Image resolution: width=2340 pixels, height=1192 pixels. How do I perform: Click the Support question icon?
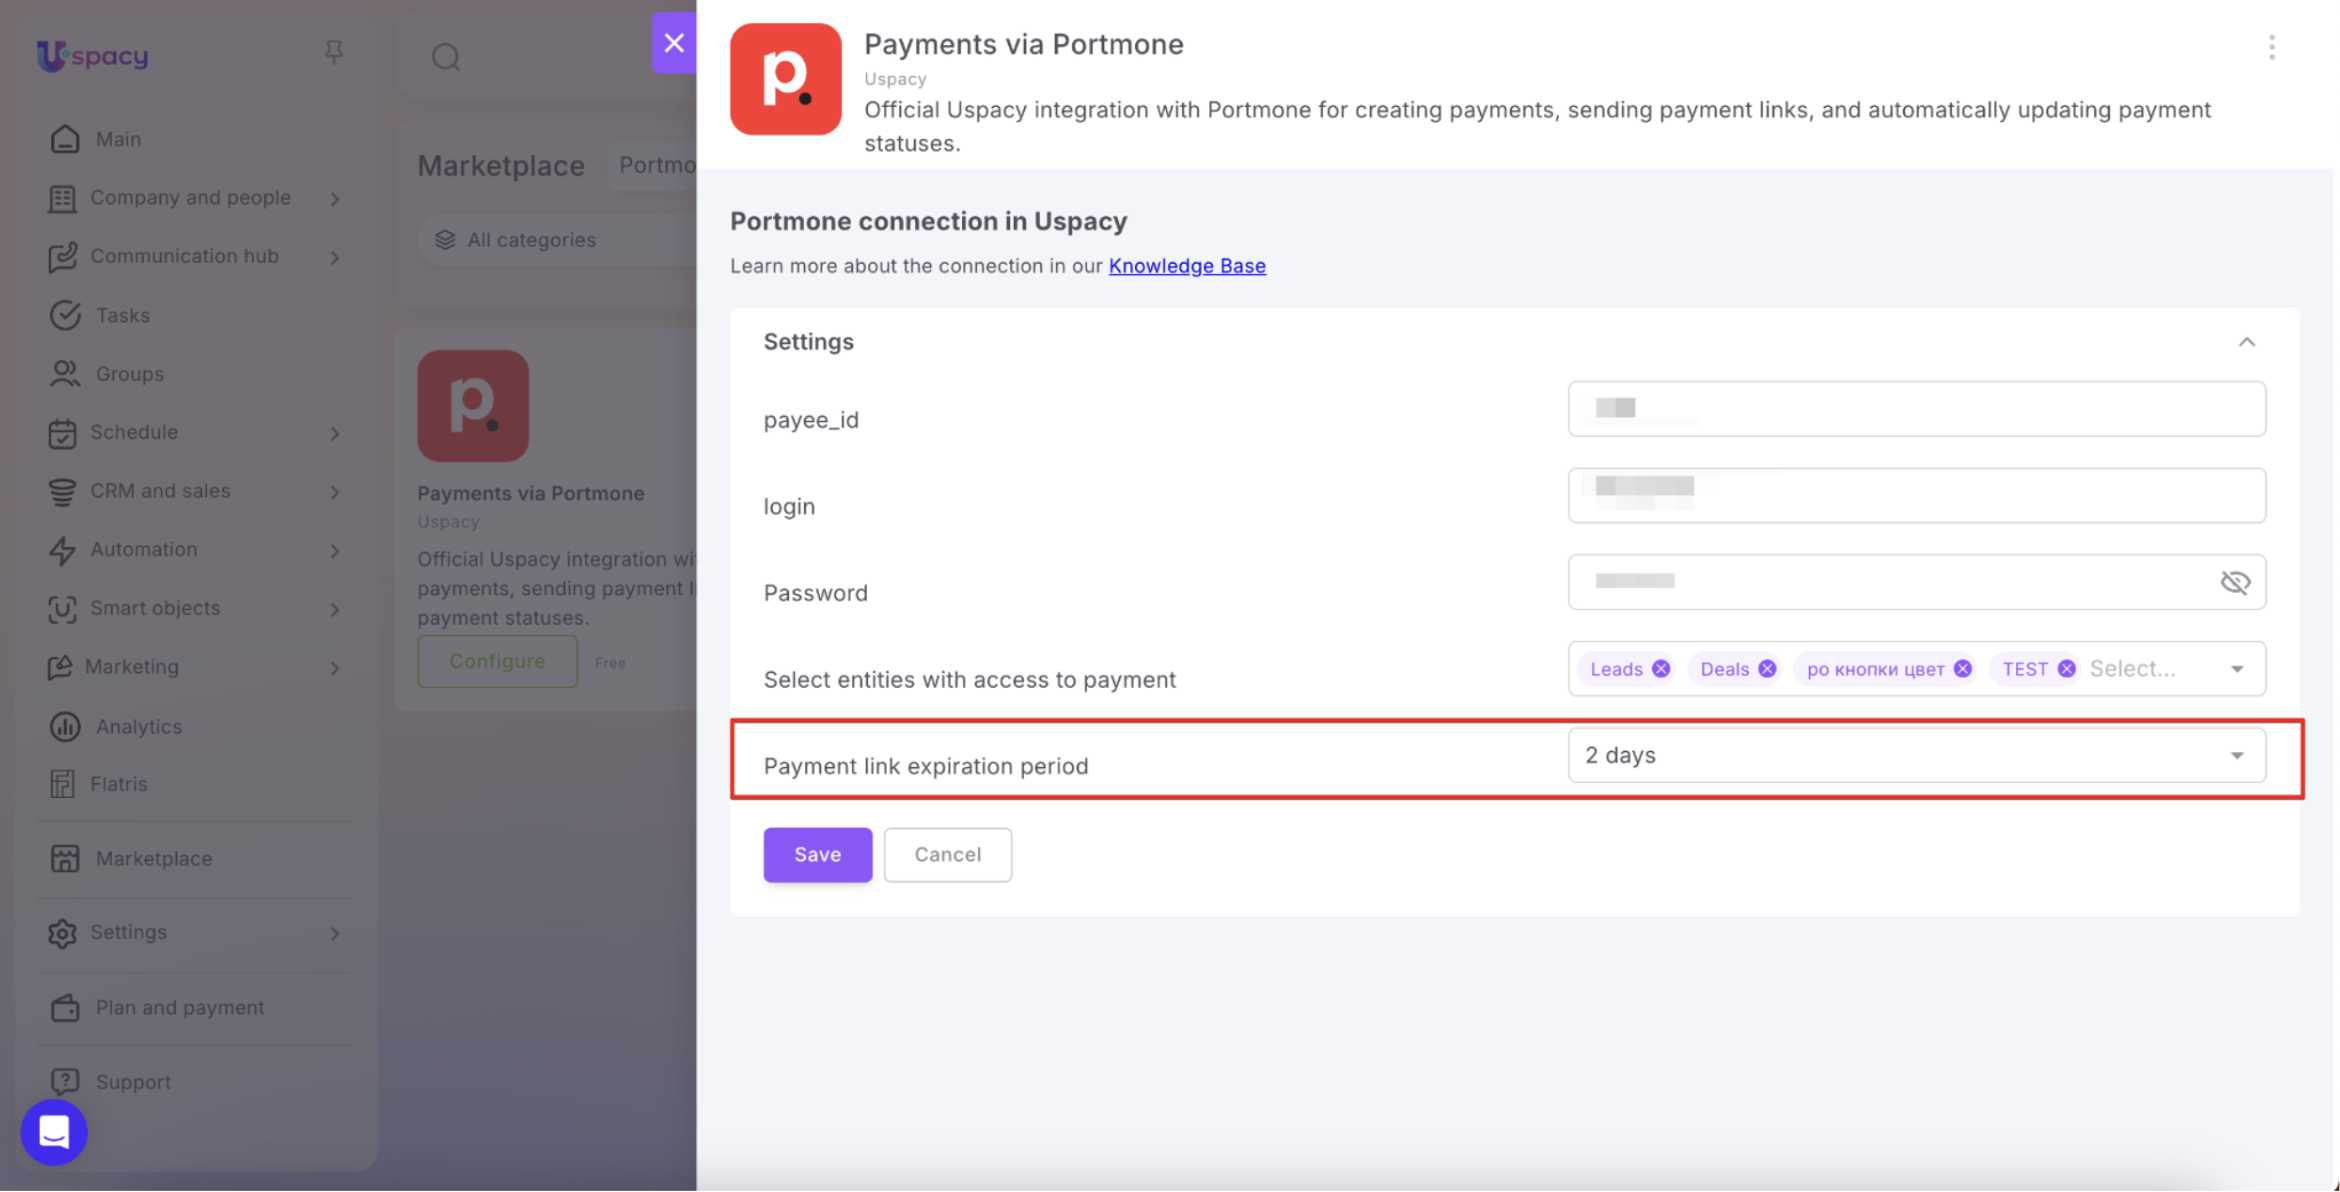pyautogui.click(x=65, y=1081)
